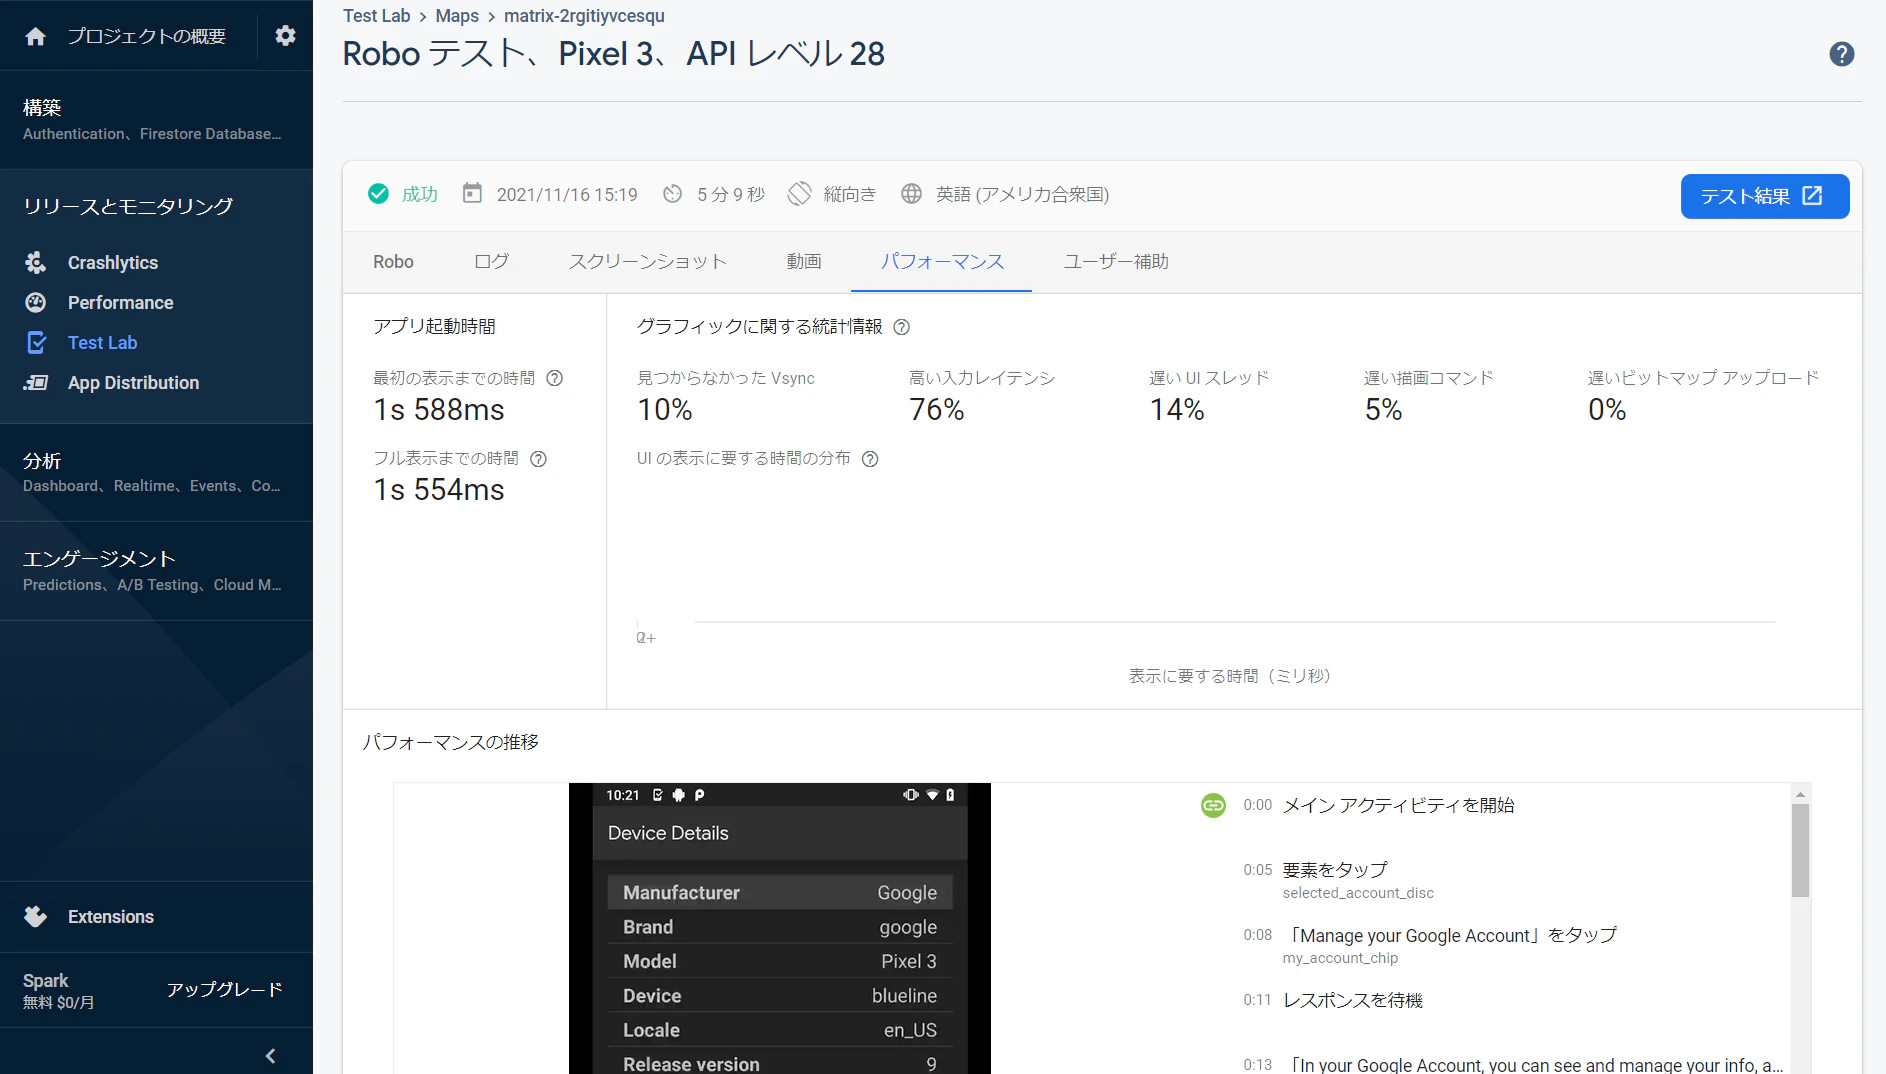The height and width of the screenshot is (1074, 1886).
Task: Click the Performance gauge icon in sidebar
Action: coord(36,302)
